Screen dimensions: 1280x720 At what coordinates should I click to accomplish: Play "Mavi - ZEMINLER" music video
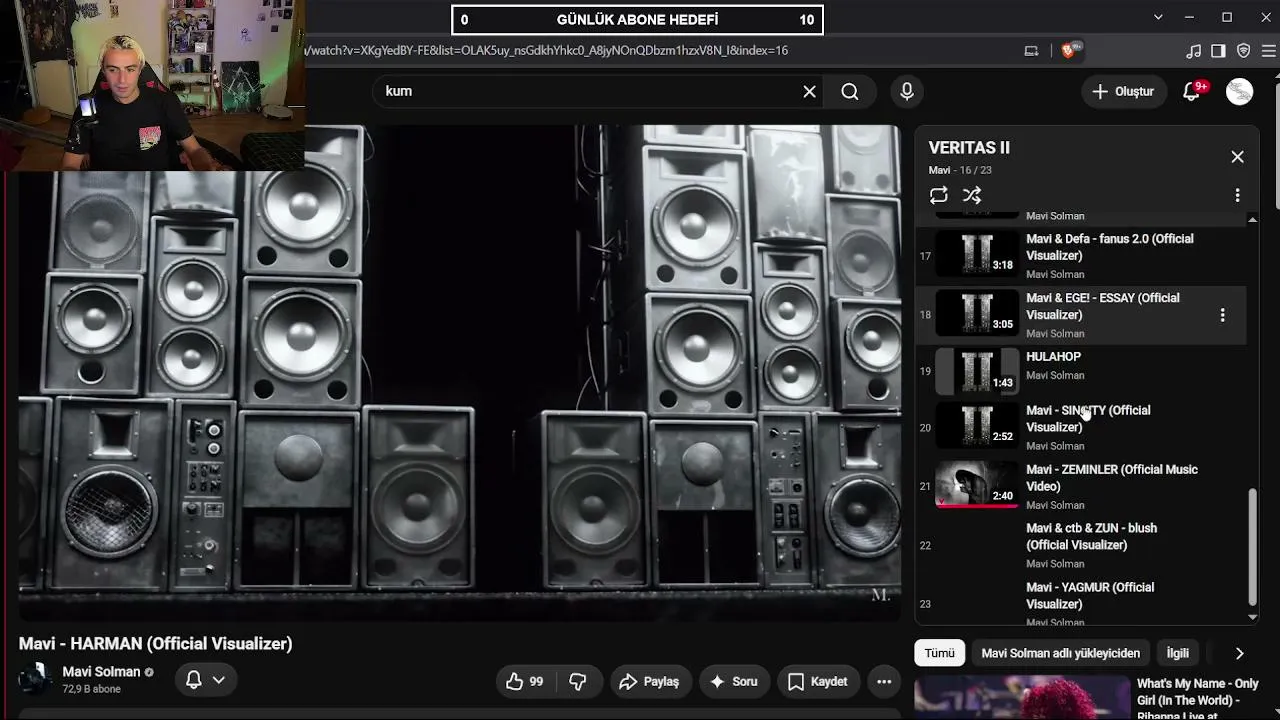coord(1082,487)
